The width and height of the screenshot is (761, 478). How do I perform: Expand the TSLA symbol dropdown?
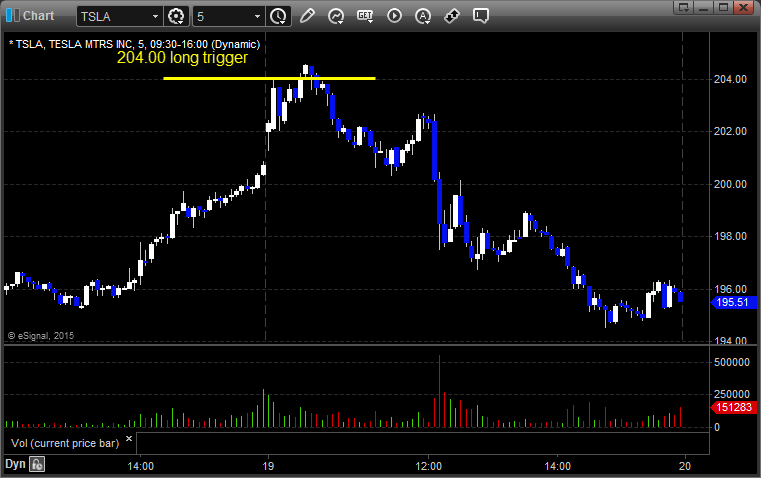[155, 16]
